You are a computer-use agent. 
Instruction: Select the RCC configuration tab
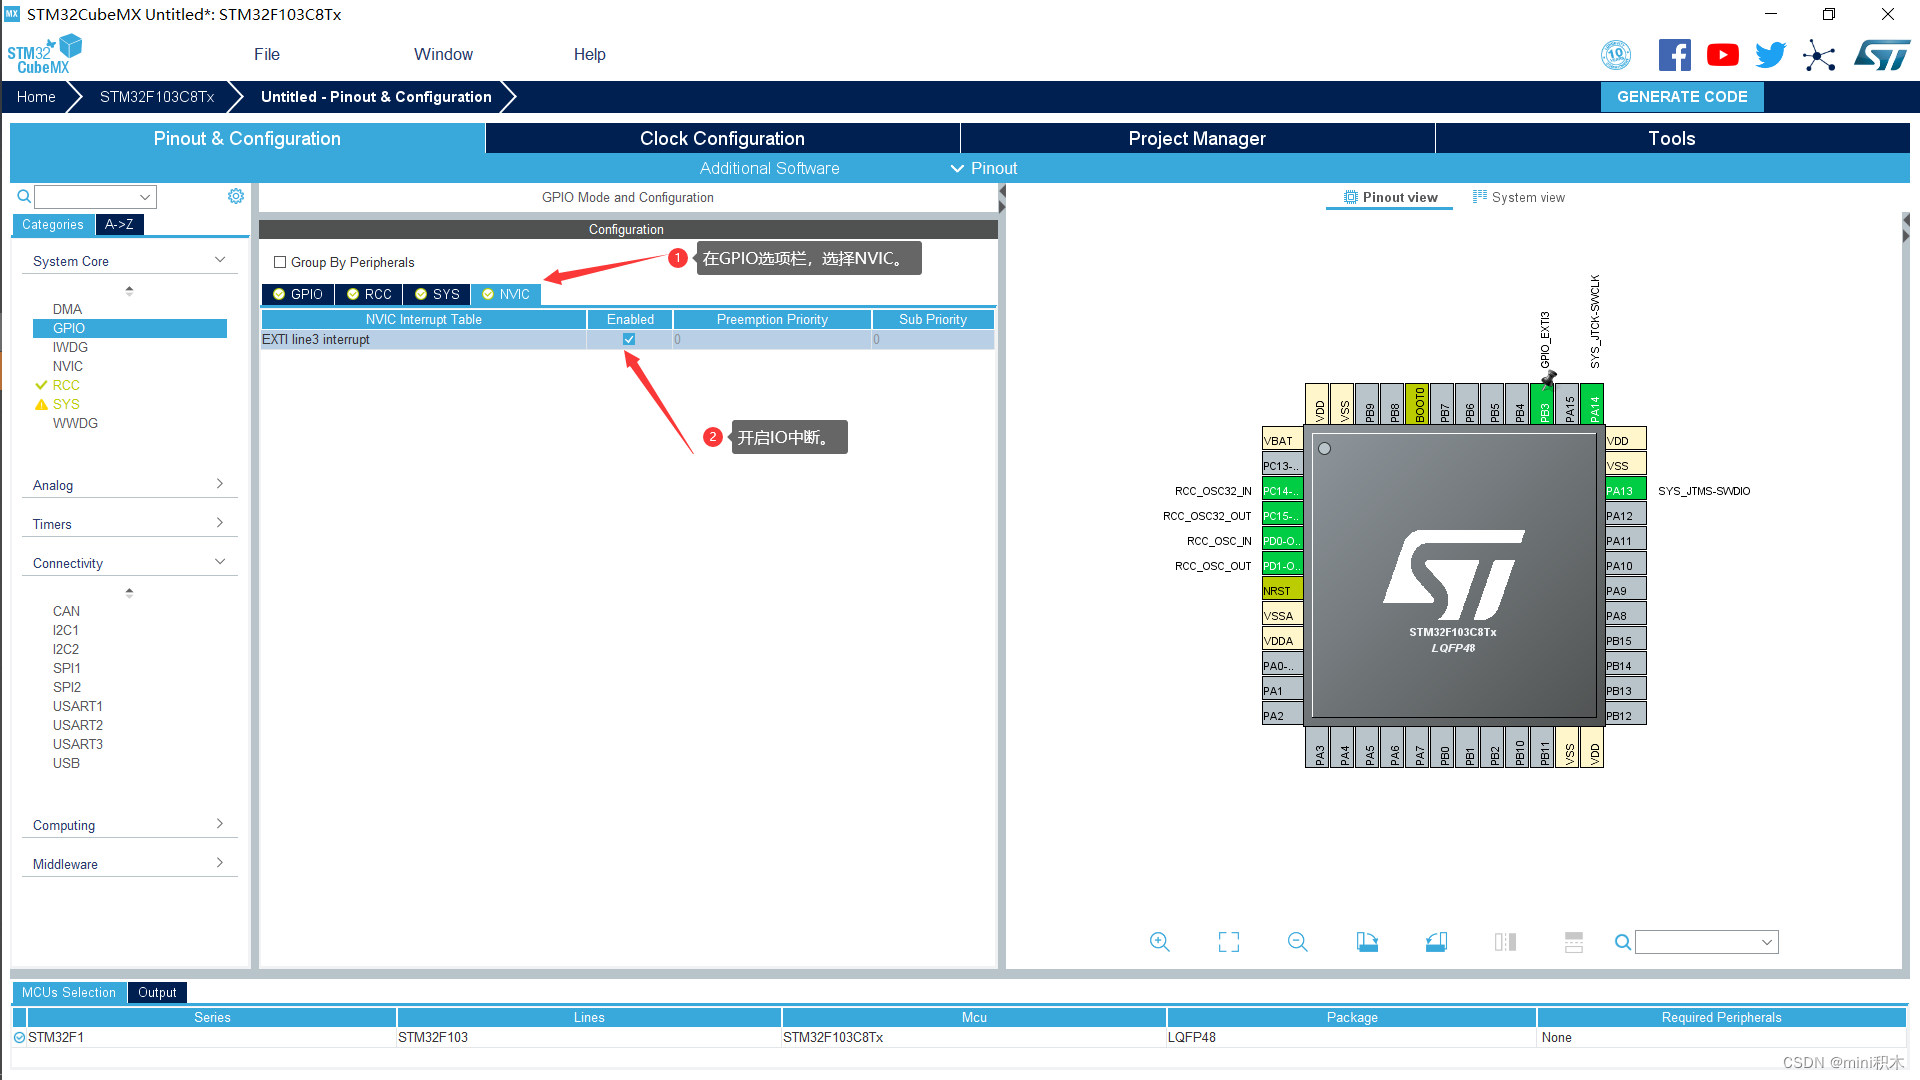(x=369, y=294)
